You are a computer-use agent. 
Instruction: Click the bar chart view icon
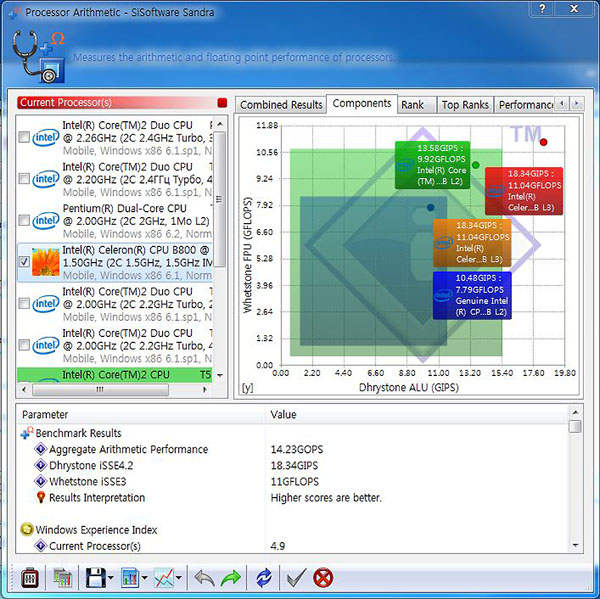point(130,578)
